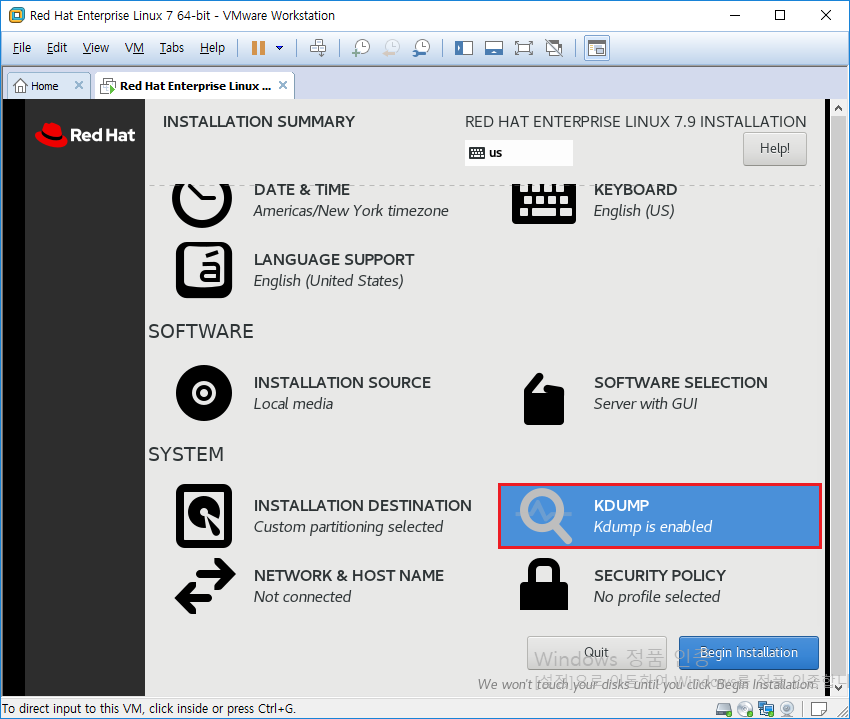Viewport: 850px width, 719px height.
Task: Click the hard disk status bar icon
Action: (x=724, y=709)
